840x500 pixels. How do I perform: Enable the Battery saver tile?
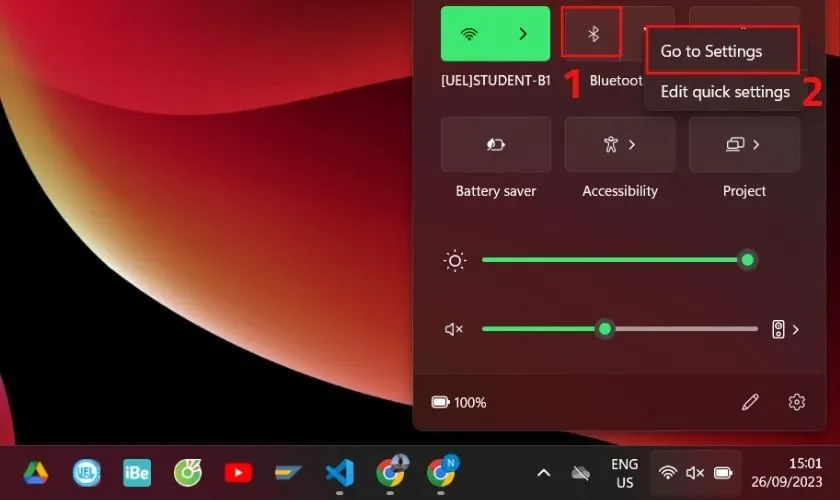point(496,145)
